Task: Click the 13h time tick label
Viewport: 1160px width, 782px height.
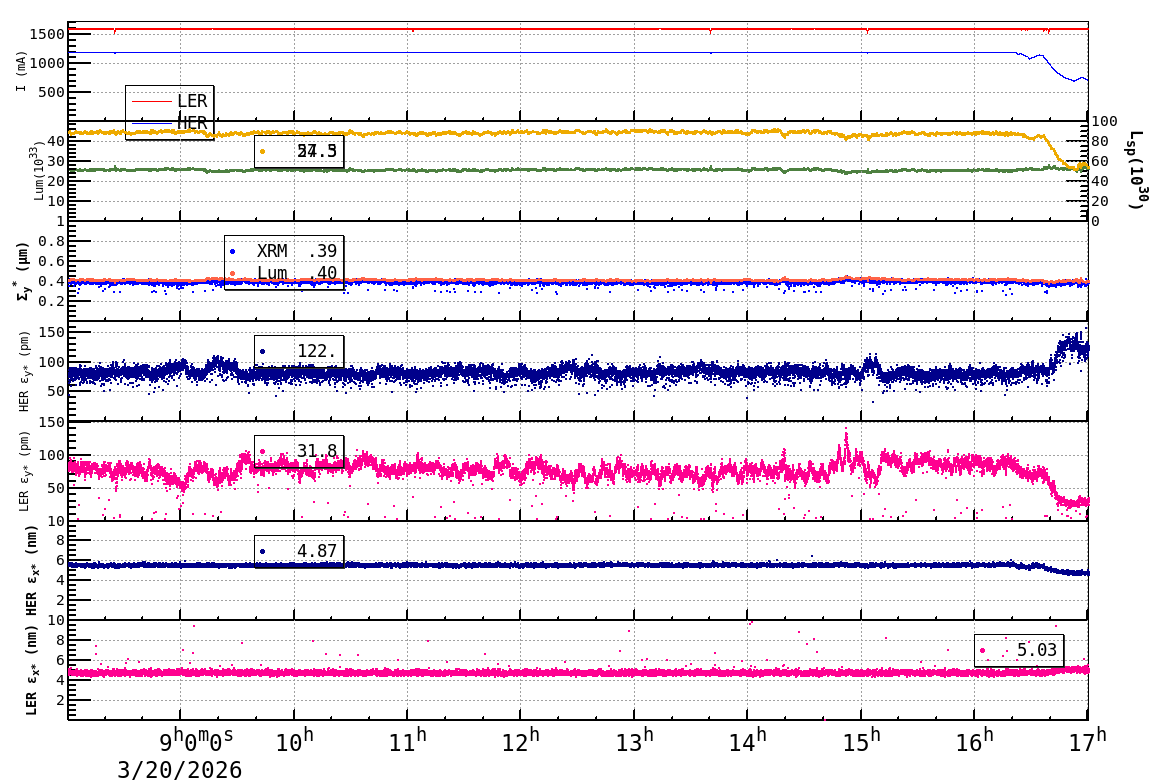Action: [635, 741]
